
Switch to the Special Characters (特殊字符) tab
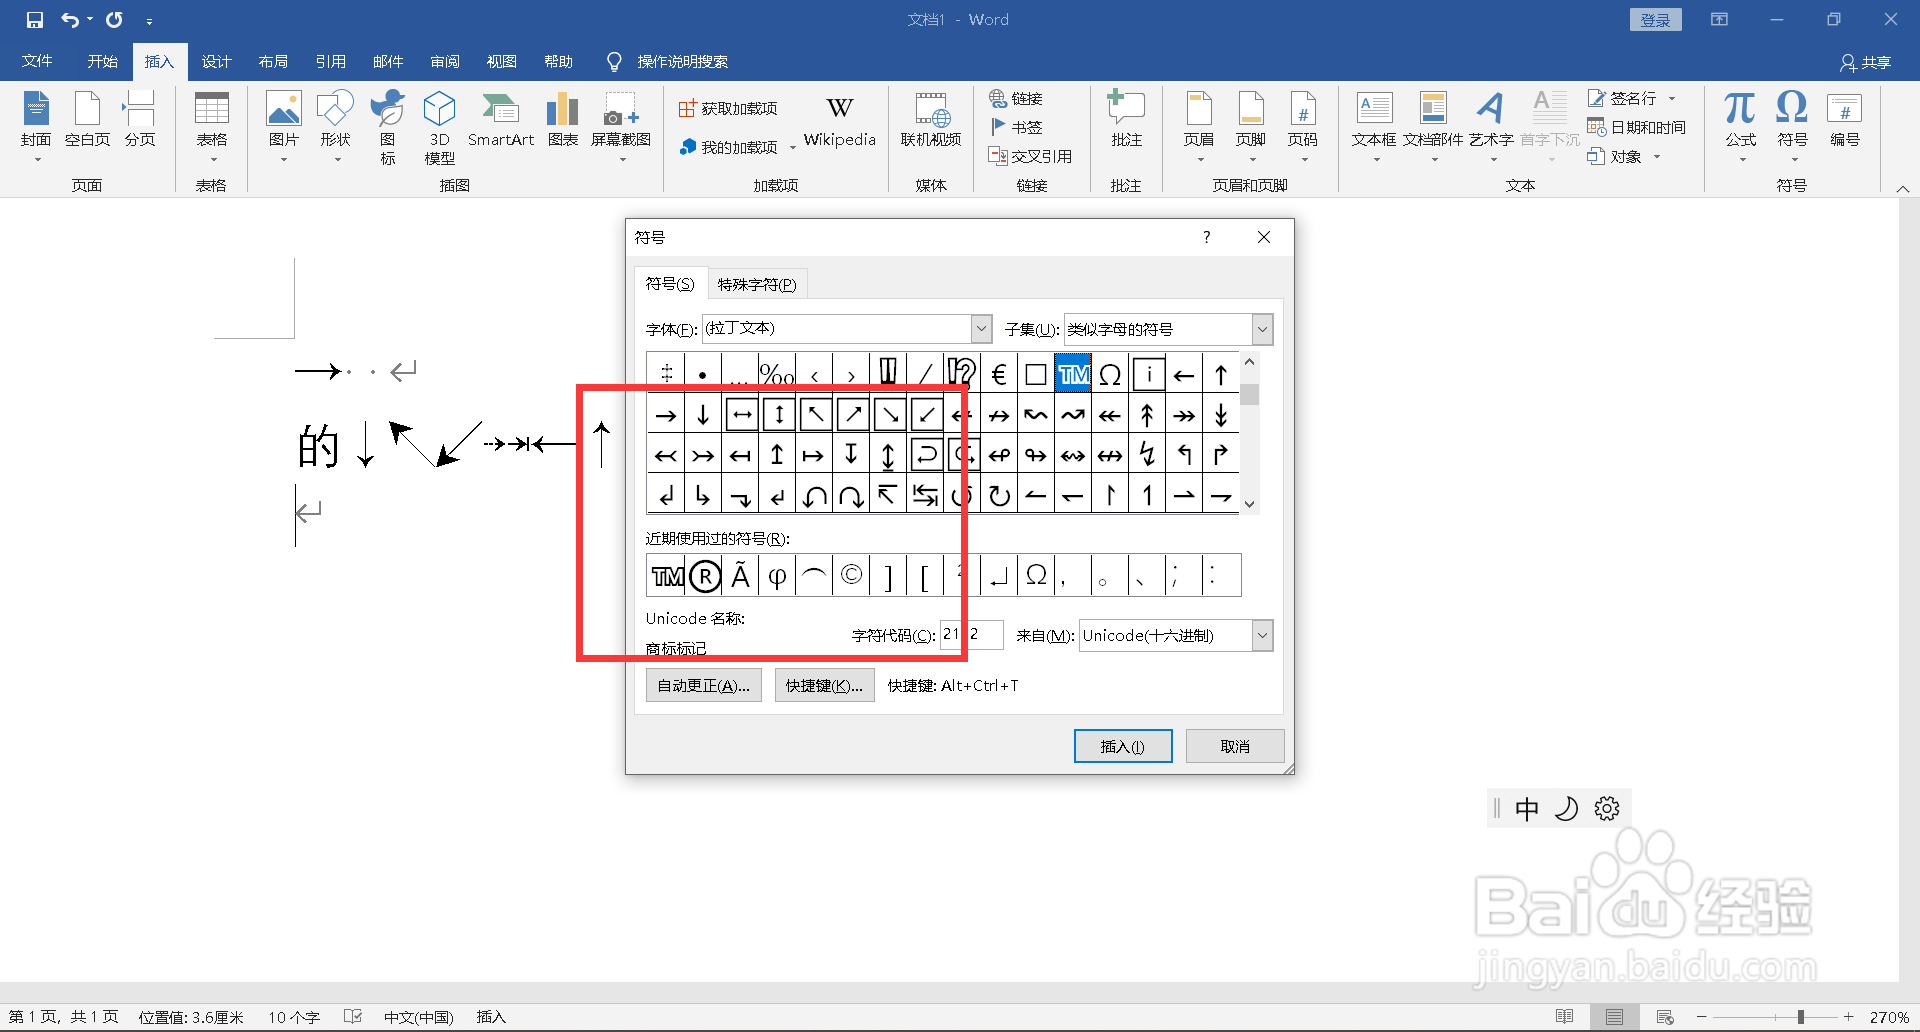click(x=757, y=285)
